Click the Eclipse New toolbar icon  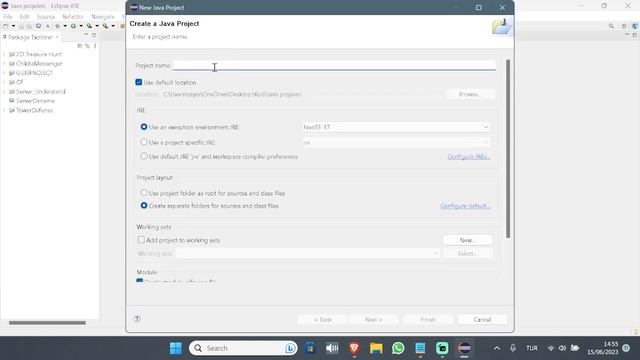point(6,26)
